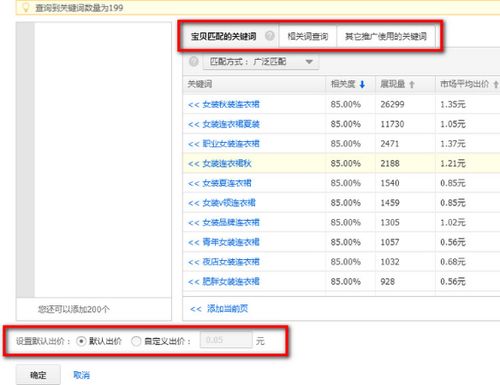The image size is (500, 385).
Task: Click impressions value 1459
Action: [x=390, y=203]
